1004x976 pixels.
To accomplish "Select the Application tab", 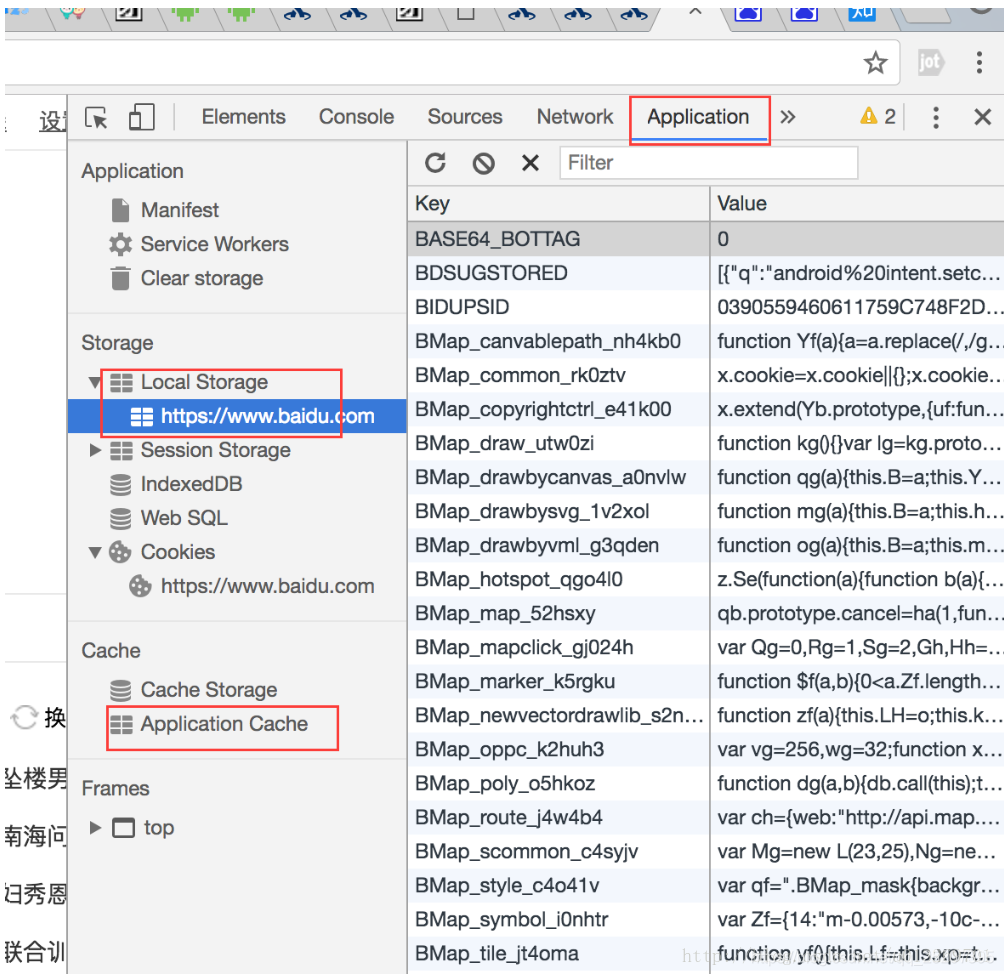I will click(698, 117).
